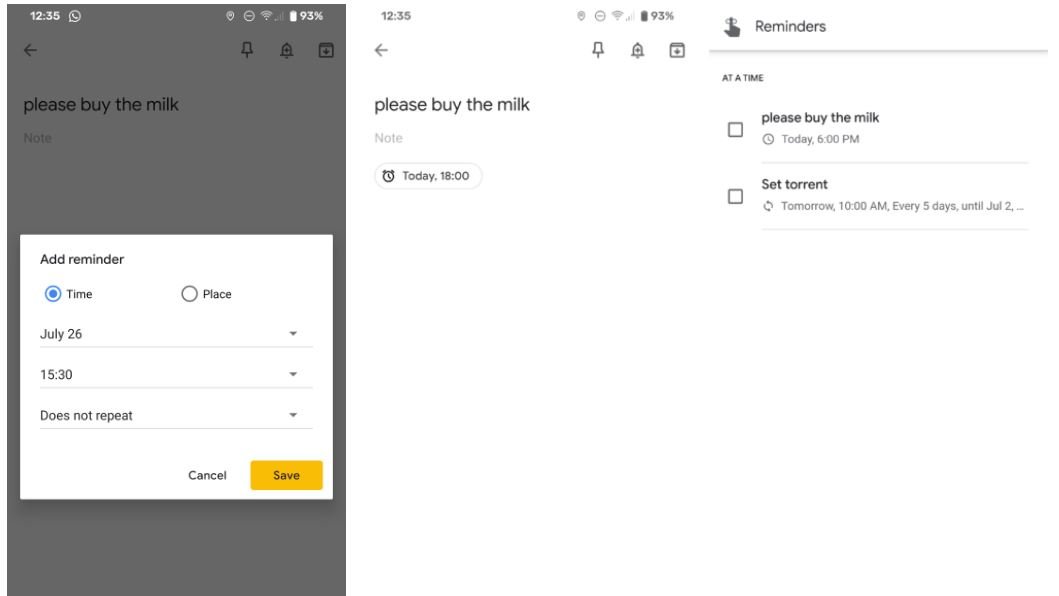Tap the Today, 18:00 reminder chip
The height and width of the screenshot is (596, 1059).
click(x=428, y=176)
